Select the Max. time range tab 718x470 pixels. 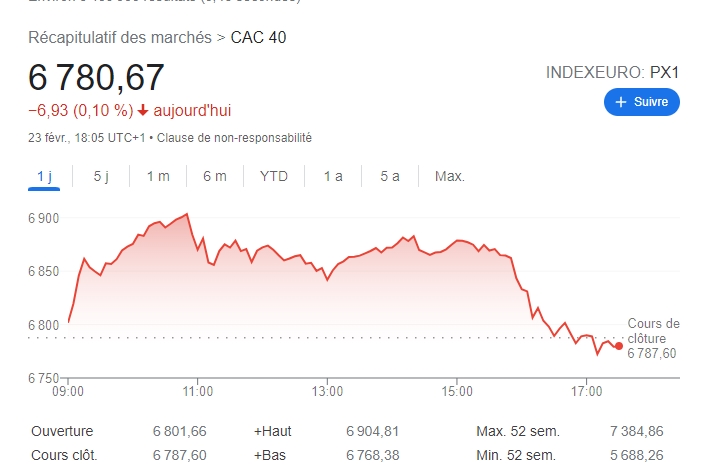(450, 176)
